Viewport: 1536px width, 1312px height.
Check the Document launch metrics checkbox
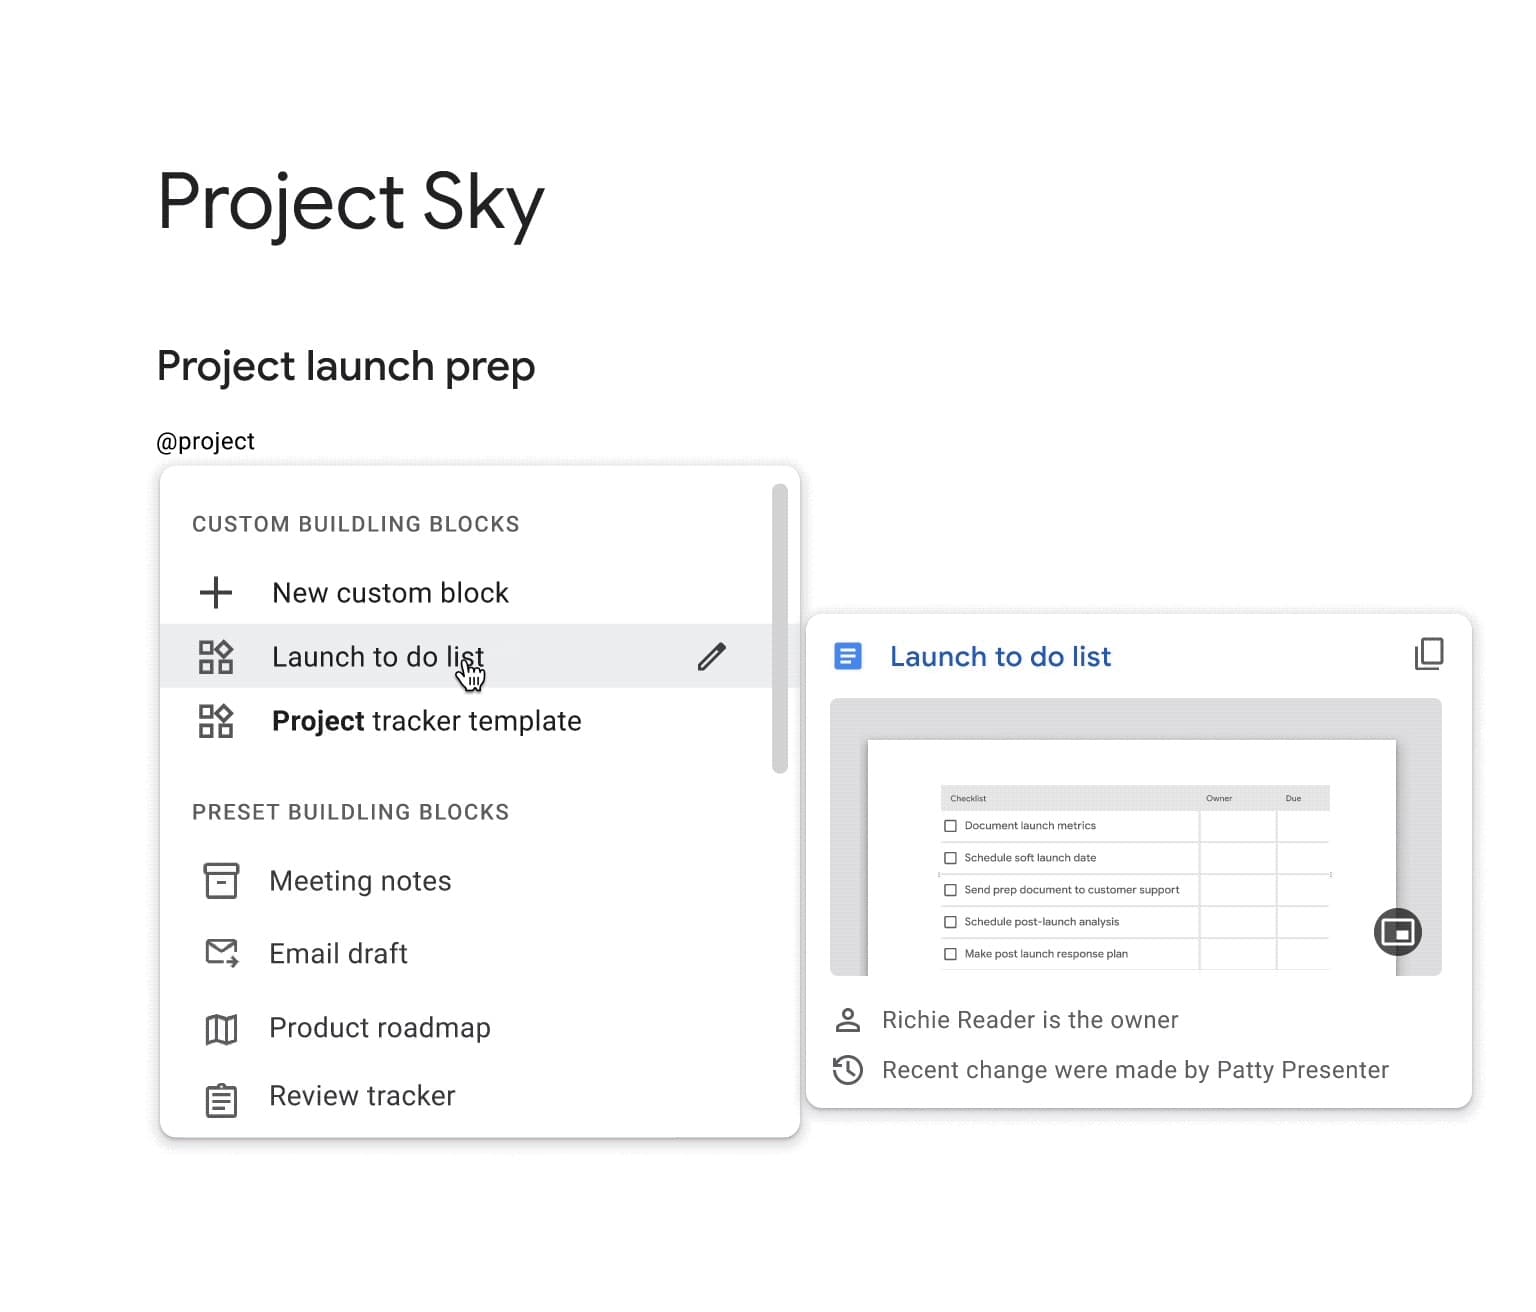950,826
